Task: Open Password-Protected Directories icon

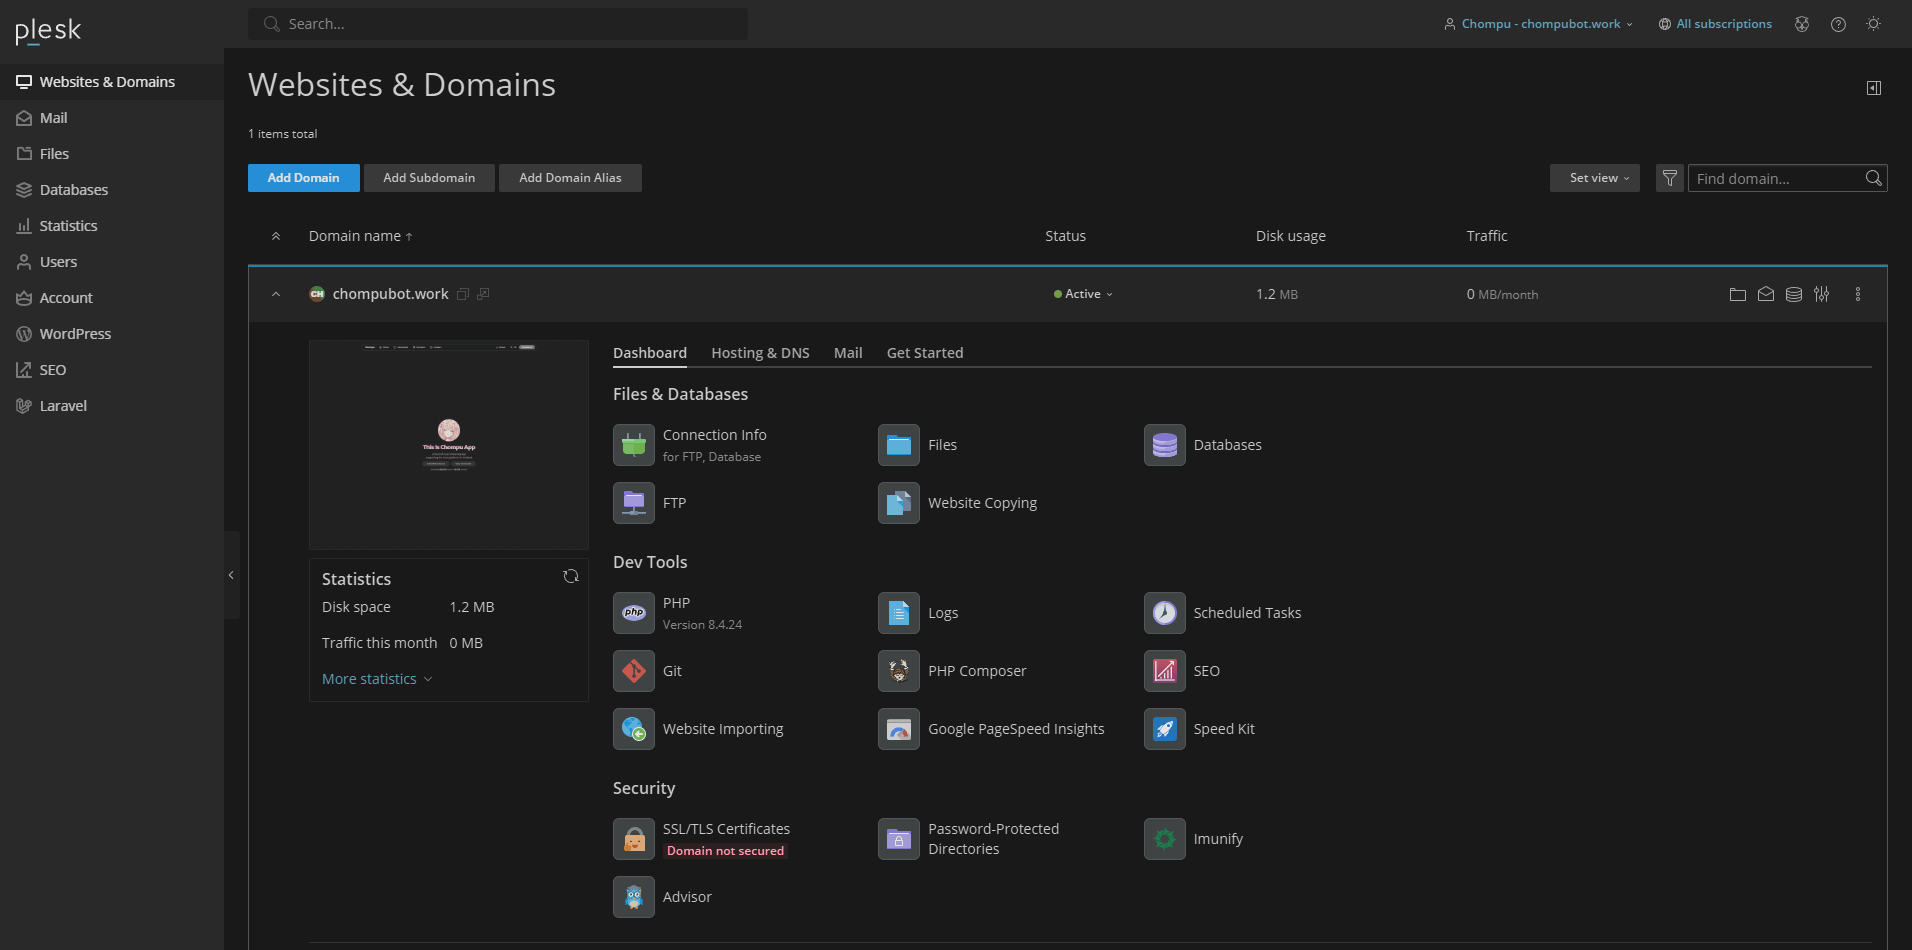Action: 899,839
